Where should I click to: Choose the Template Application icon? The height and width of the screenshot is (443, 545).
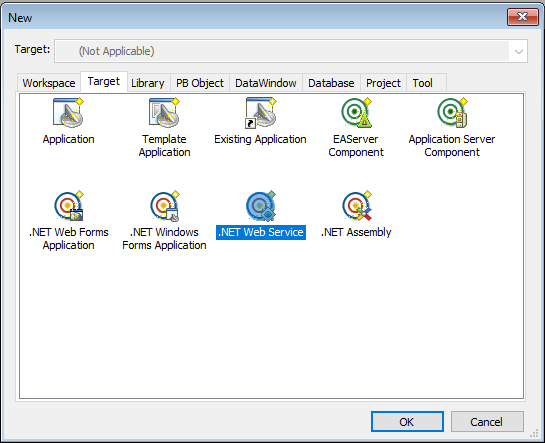coord(164,113)
